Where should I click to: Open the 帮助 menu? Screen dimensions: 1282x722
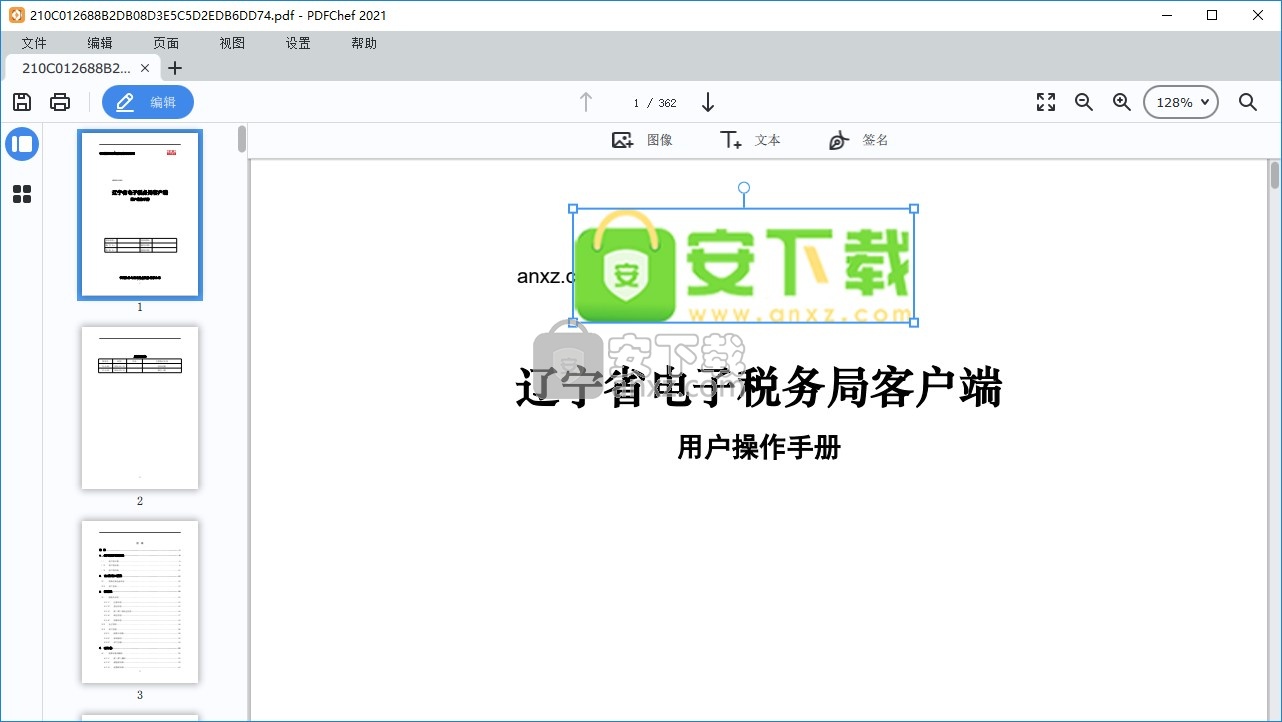click(x=364, y=43)
